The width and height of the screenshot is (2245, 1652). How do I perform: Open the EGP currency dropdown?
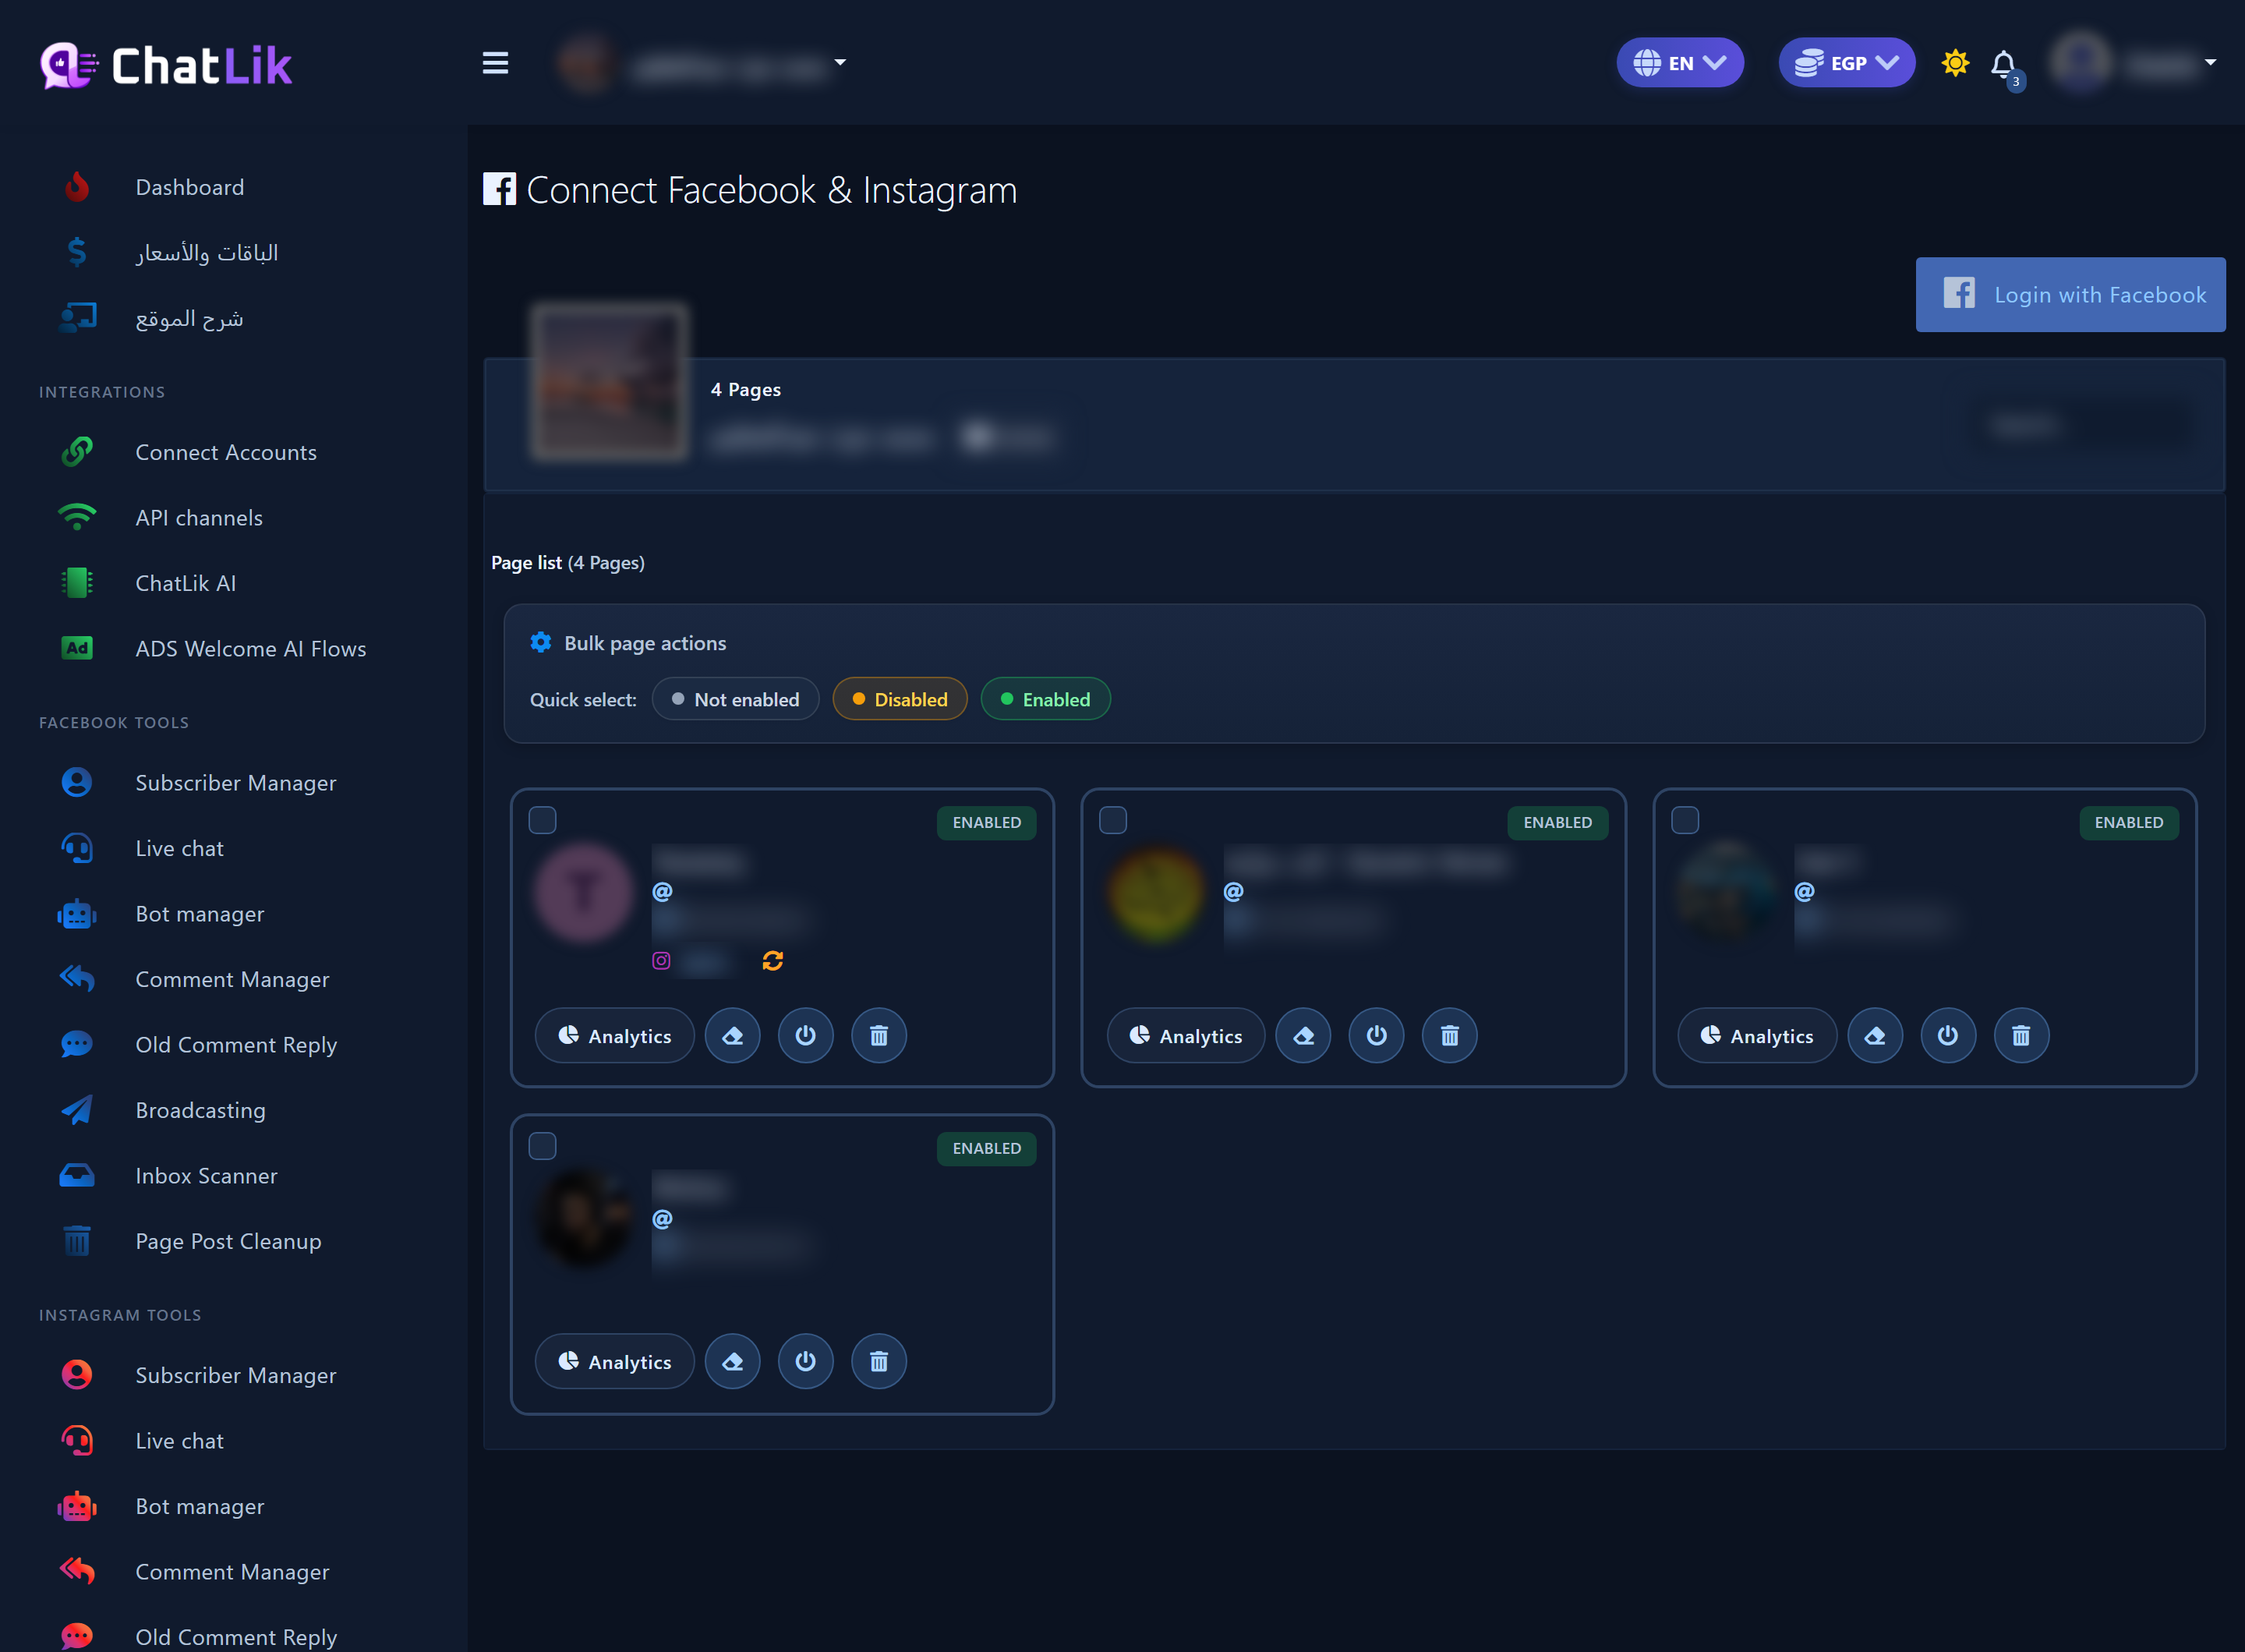pos(1846,63)
